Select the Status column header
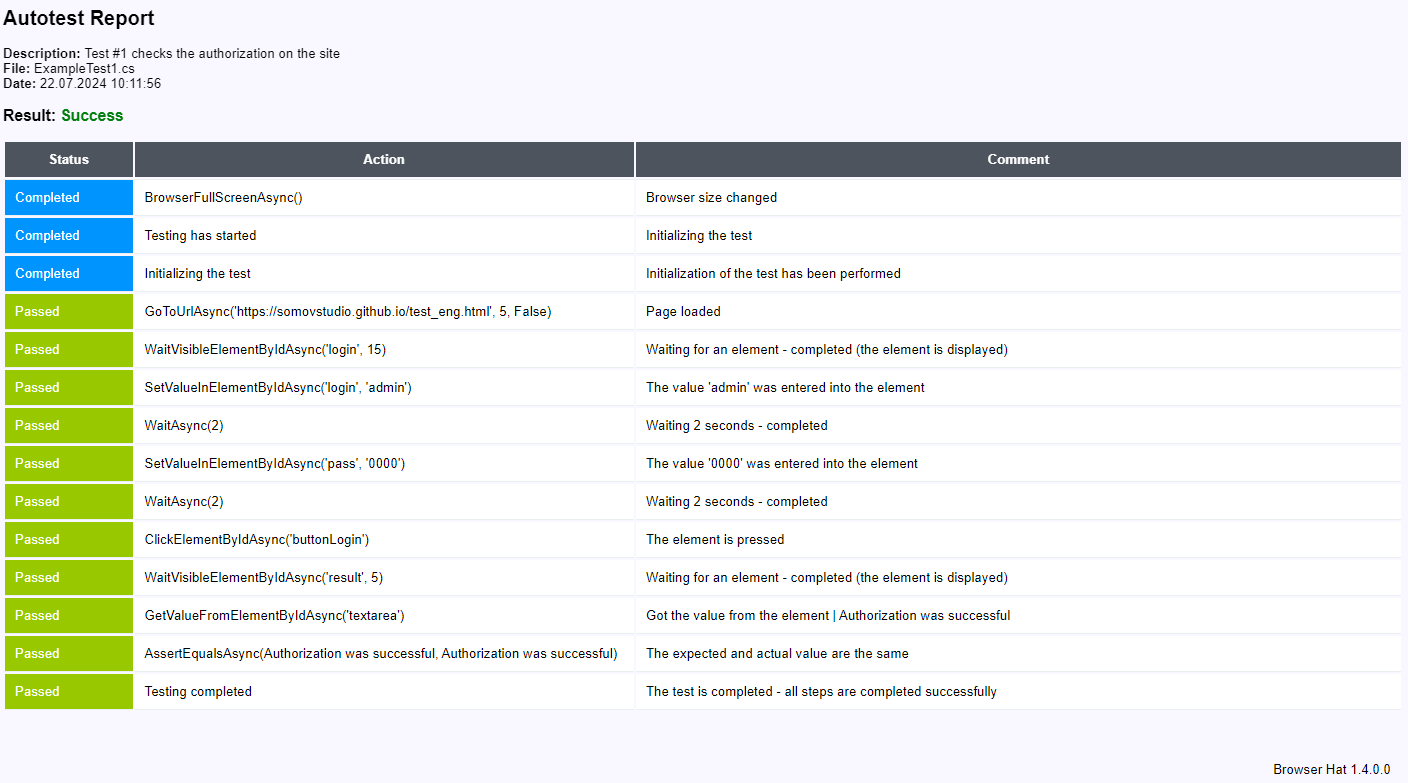Image resolution: width=1408 pixels, height=783 pixels. coord(69,159)
